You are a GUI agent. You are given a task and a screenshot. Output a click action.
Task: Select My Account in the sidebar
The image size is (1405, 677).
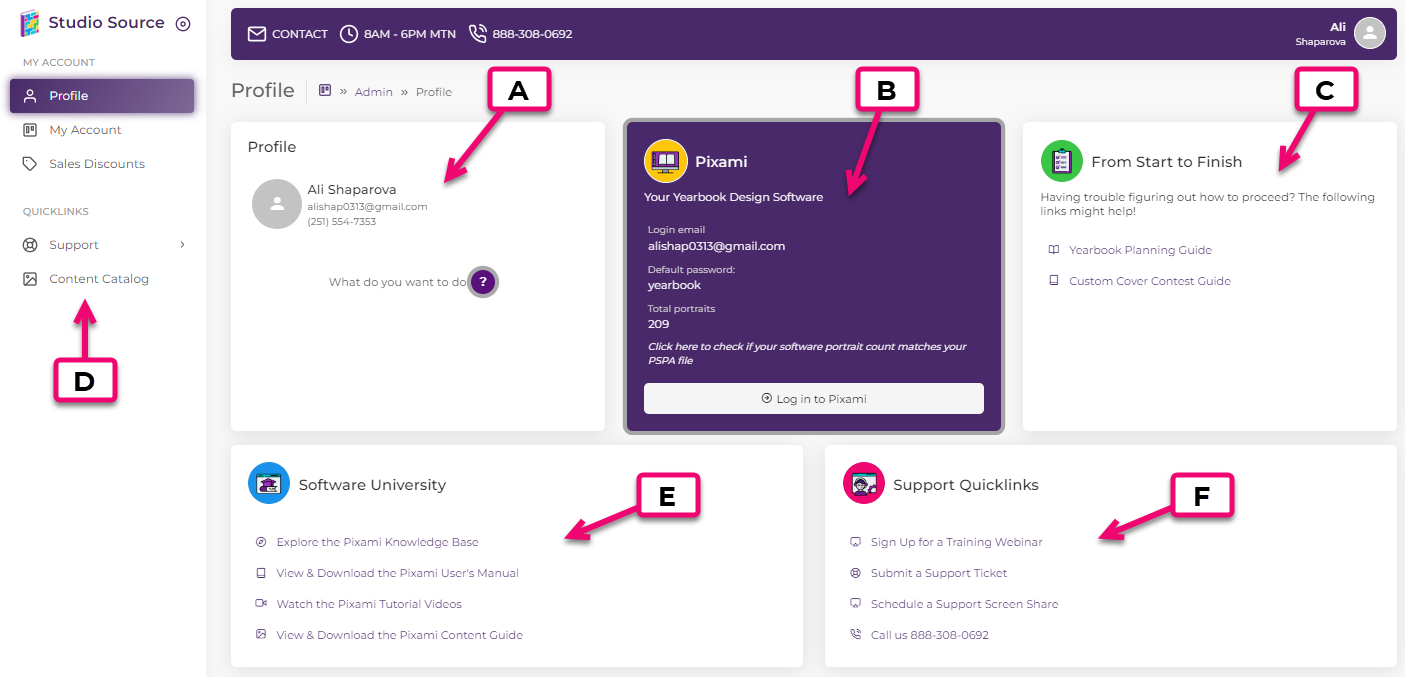point(84,129)
